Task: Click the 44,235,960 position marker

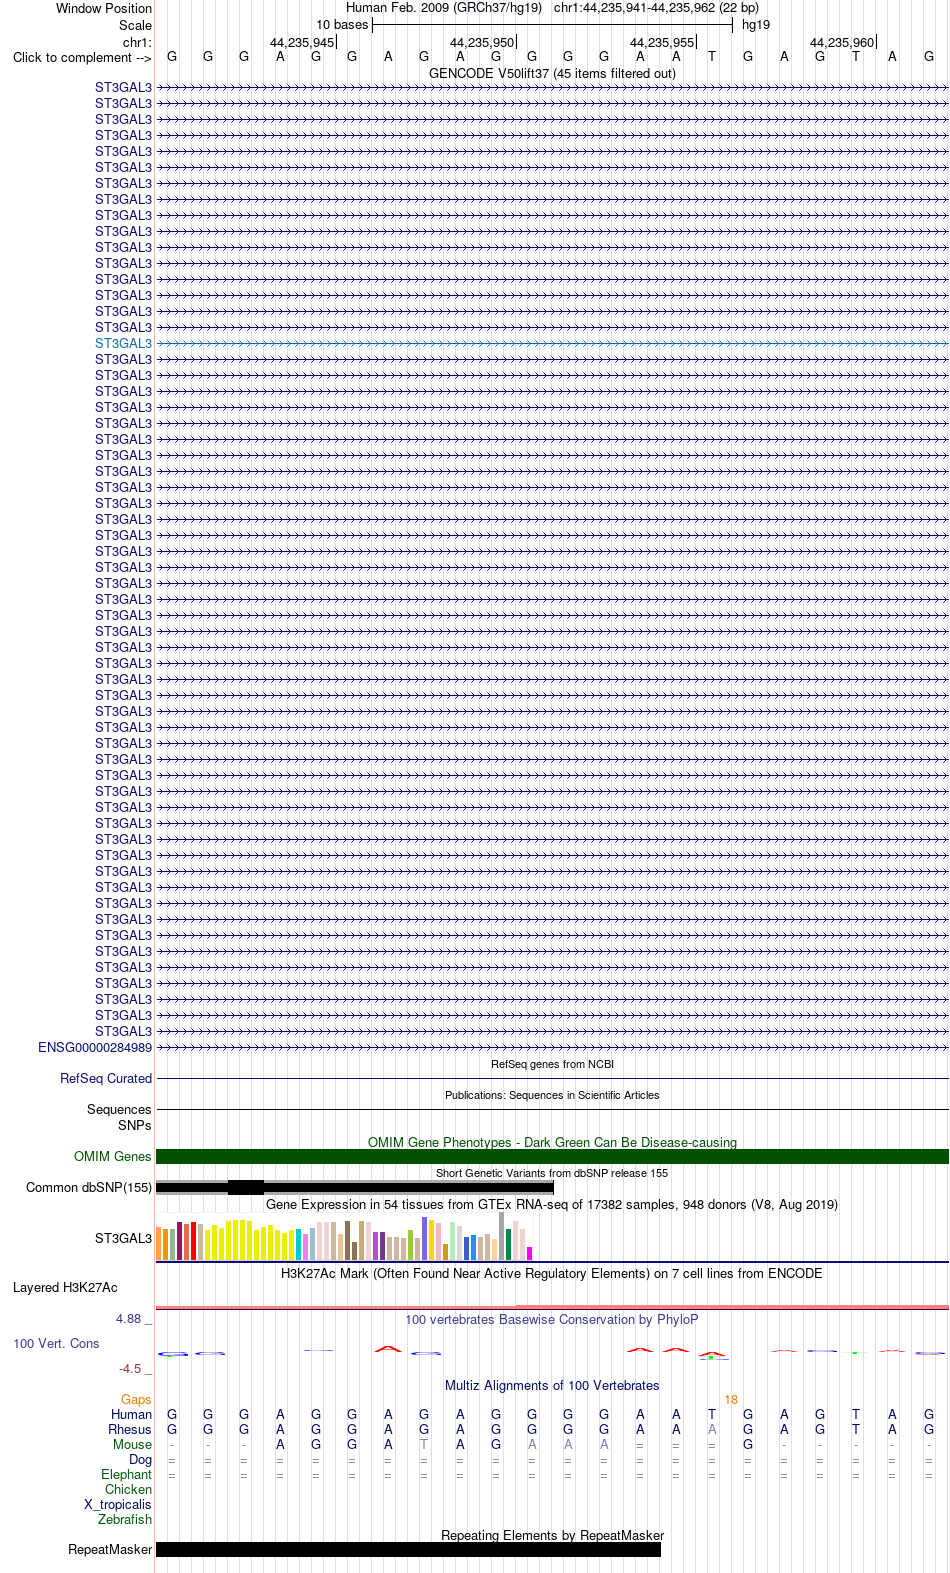Action: [842, 42]
